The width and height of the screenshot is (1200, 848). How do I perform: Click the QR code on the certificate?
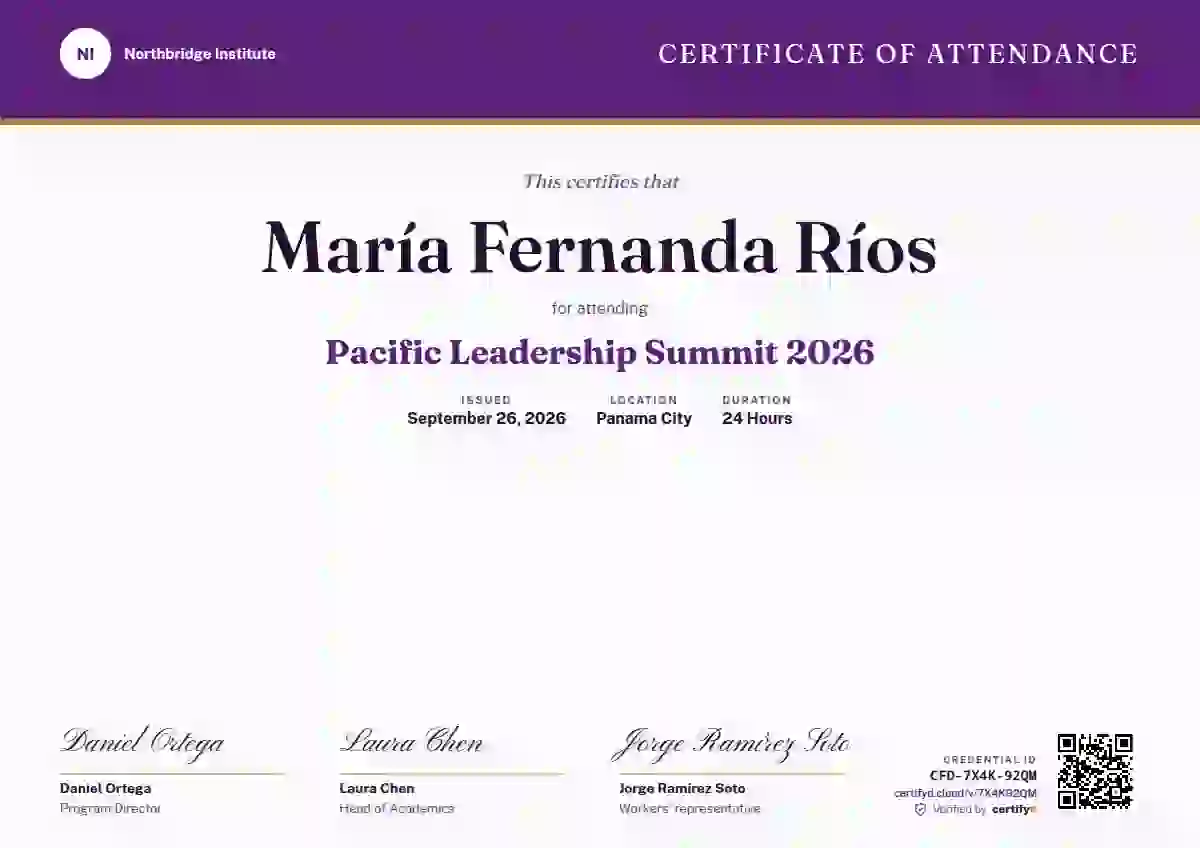pos(1095,771)
